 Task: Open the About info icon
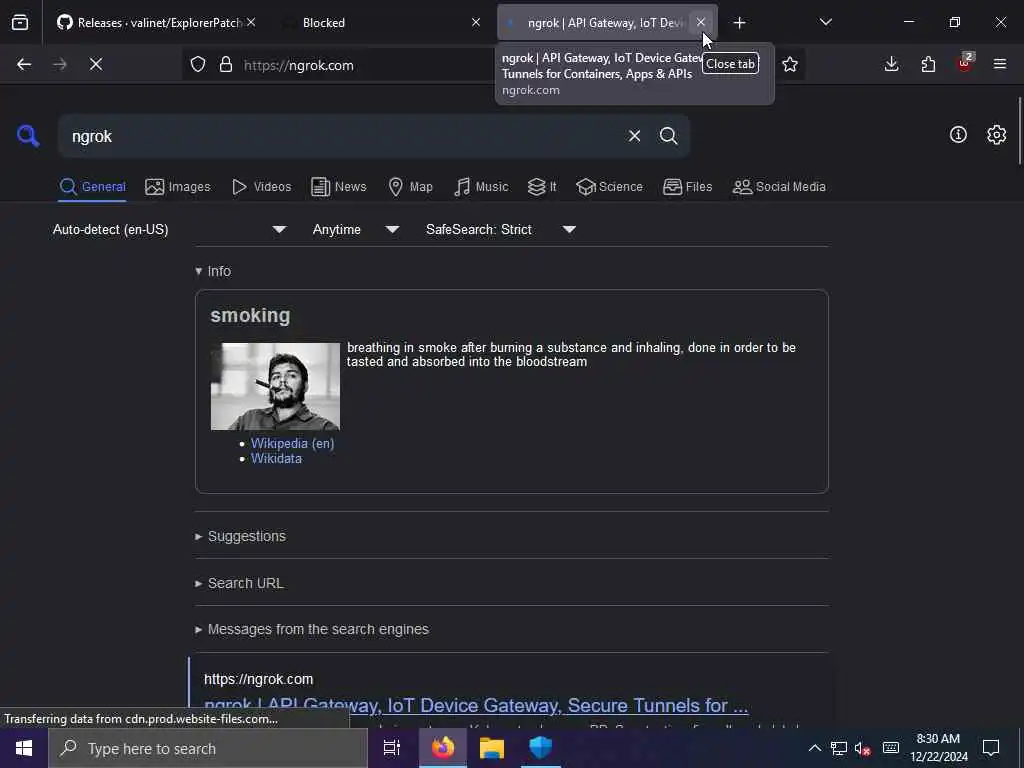click(958, 135)
